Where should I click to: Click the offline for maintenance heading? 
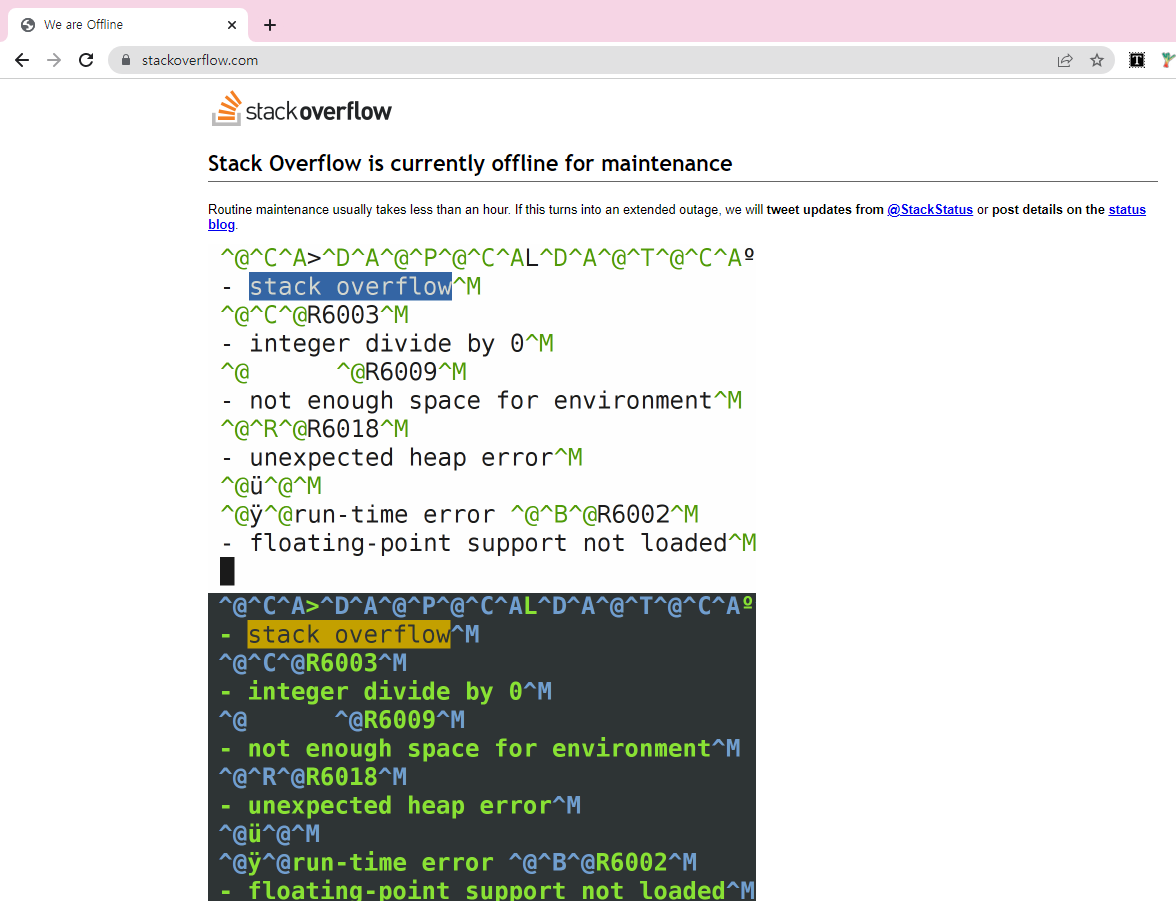(x=470, y=164)
